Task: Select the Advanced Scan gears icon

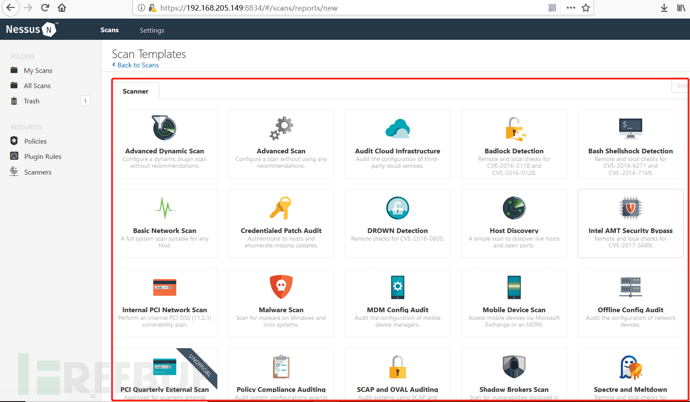Action: click(281, 128)
